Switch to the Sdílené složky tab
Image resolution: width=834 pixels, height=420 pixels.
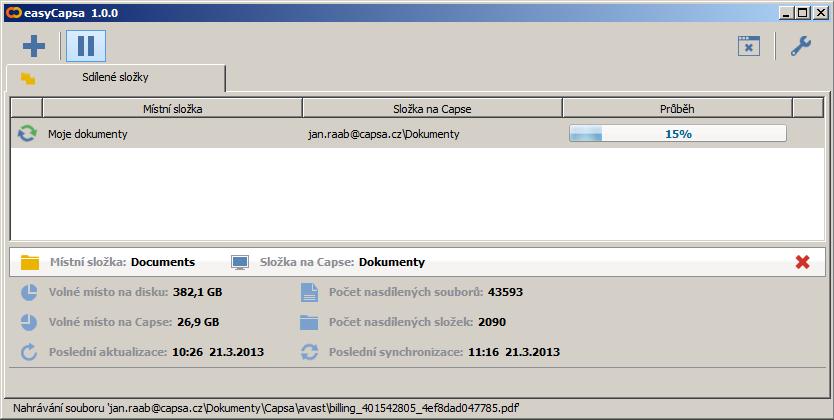click(116, 78)
